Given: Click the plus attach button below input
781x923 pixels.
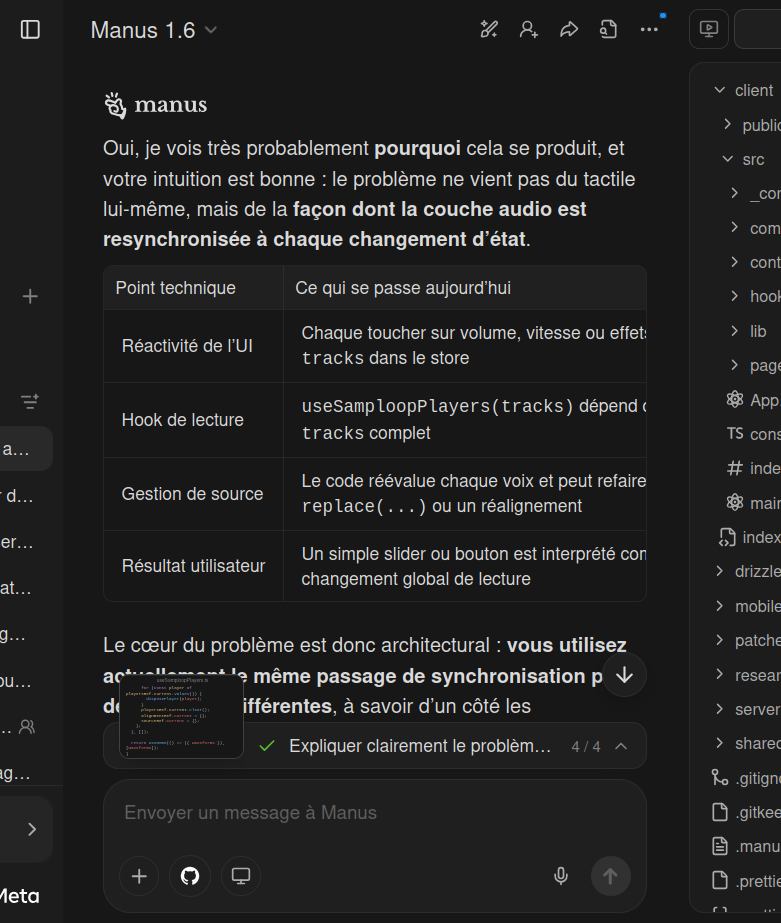Looking at the screenshot, I should (139, 876).
